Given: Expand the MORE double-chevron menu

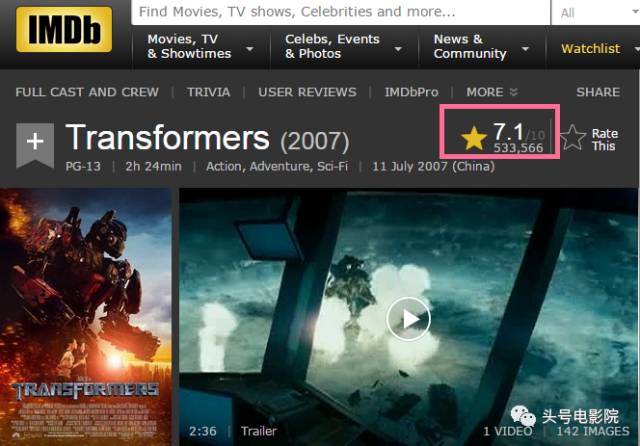Looking at the screenshot, I should [492, 92].
